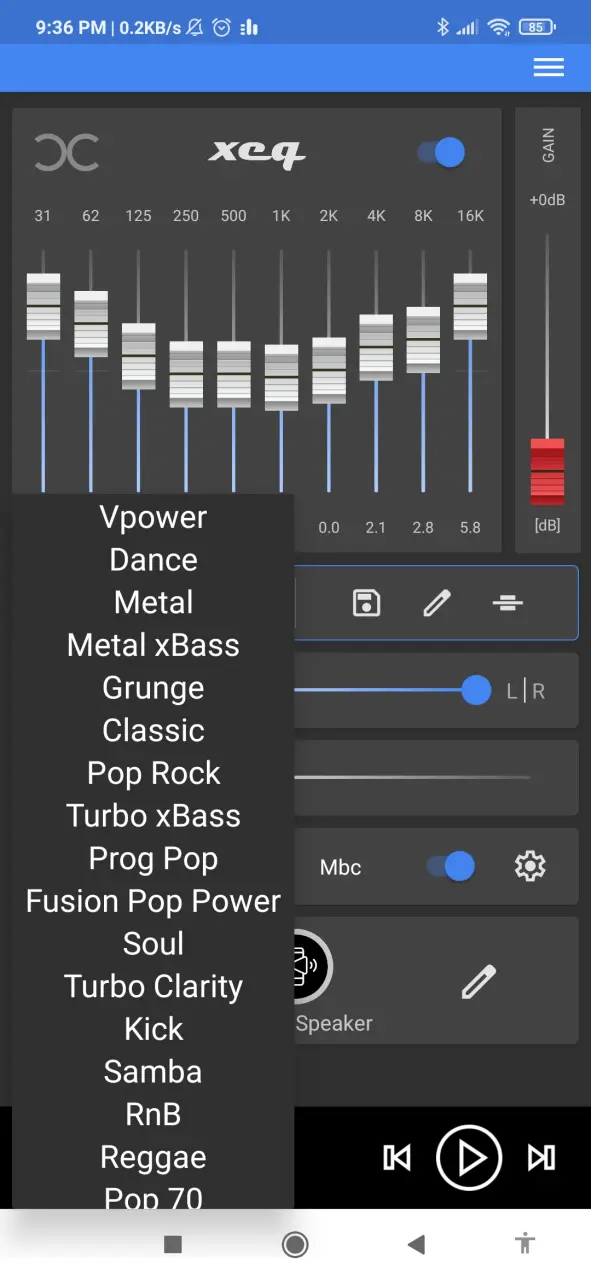Tap the Wi-Fi status icon

pos(499,28)
